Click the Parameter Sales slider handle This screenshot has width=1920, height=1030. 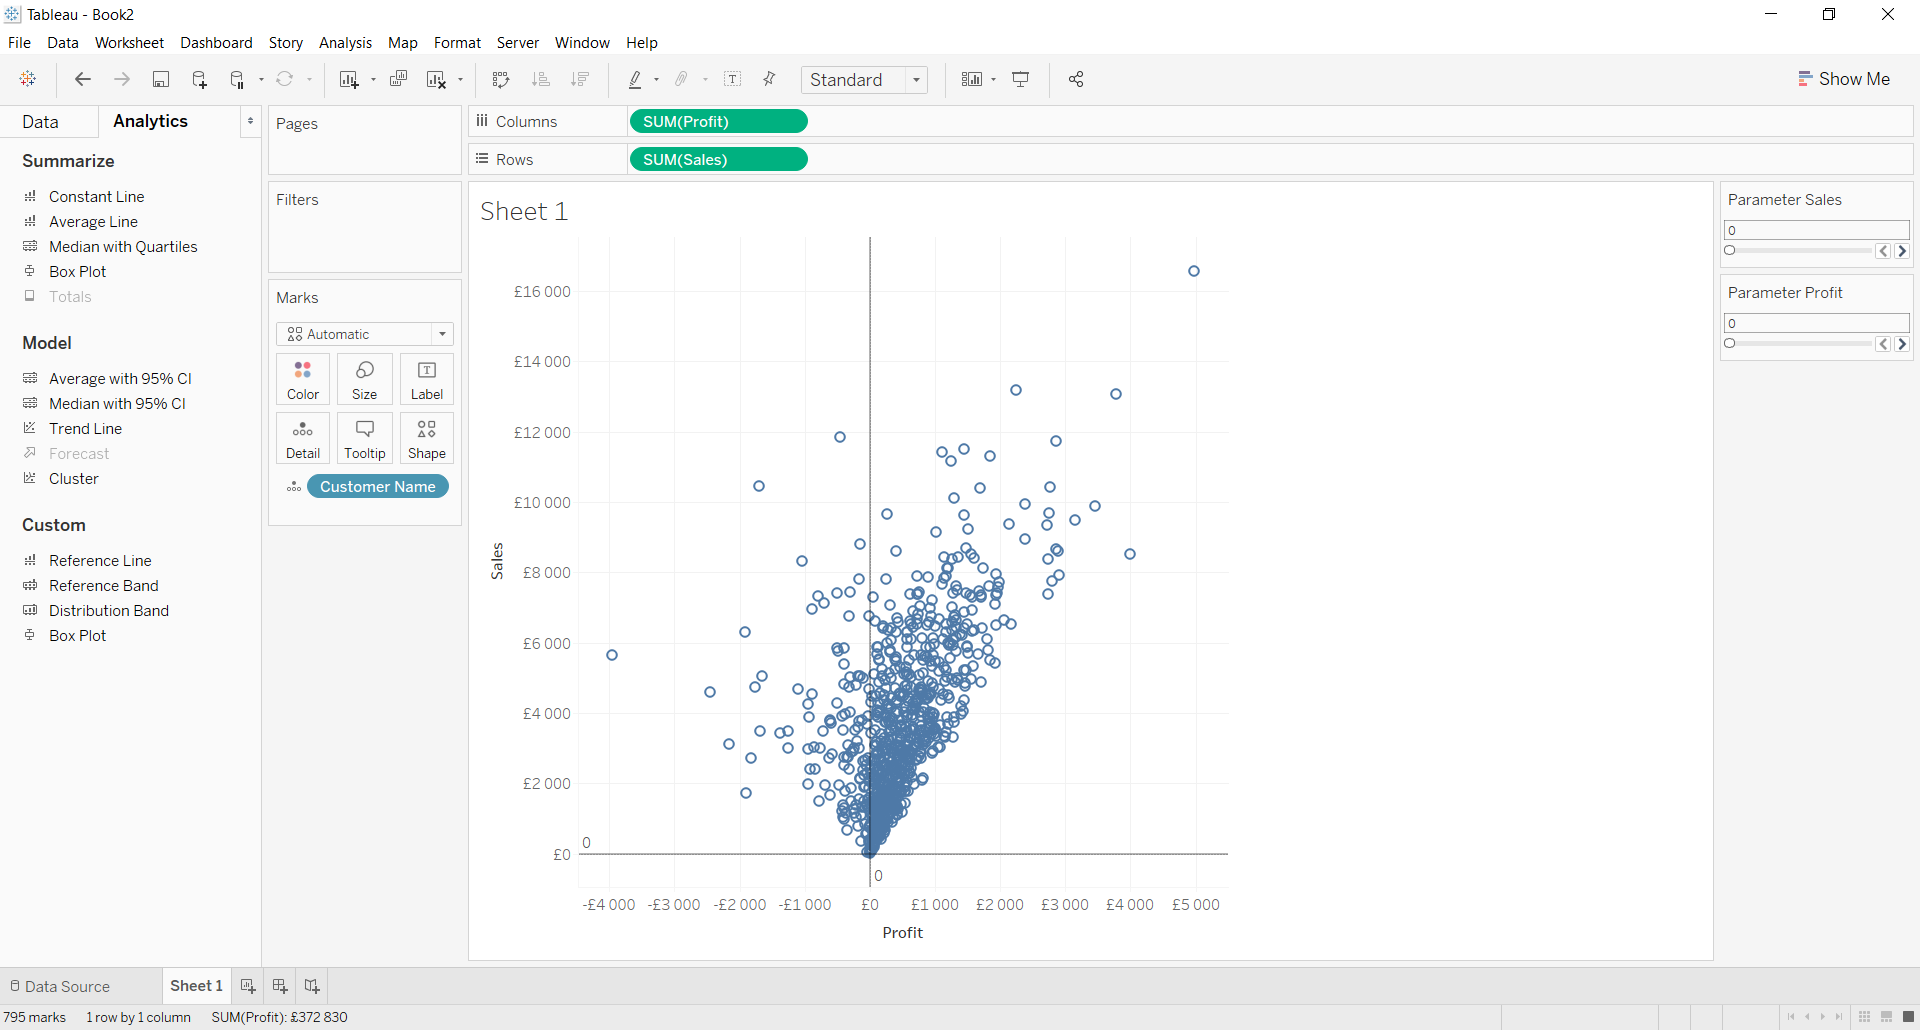pos(1730,251)
